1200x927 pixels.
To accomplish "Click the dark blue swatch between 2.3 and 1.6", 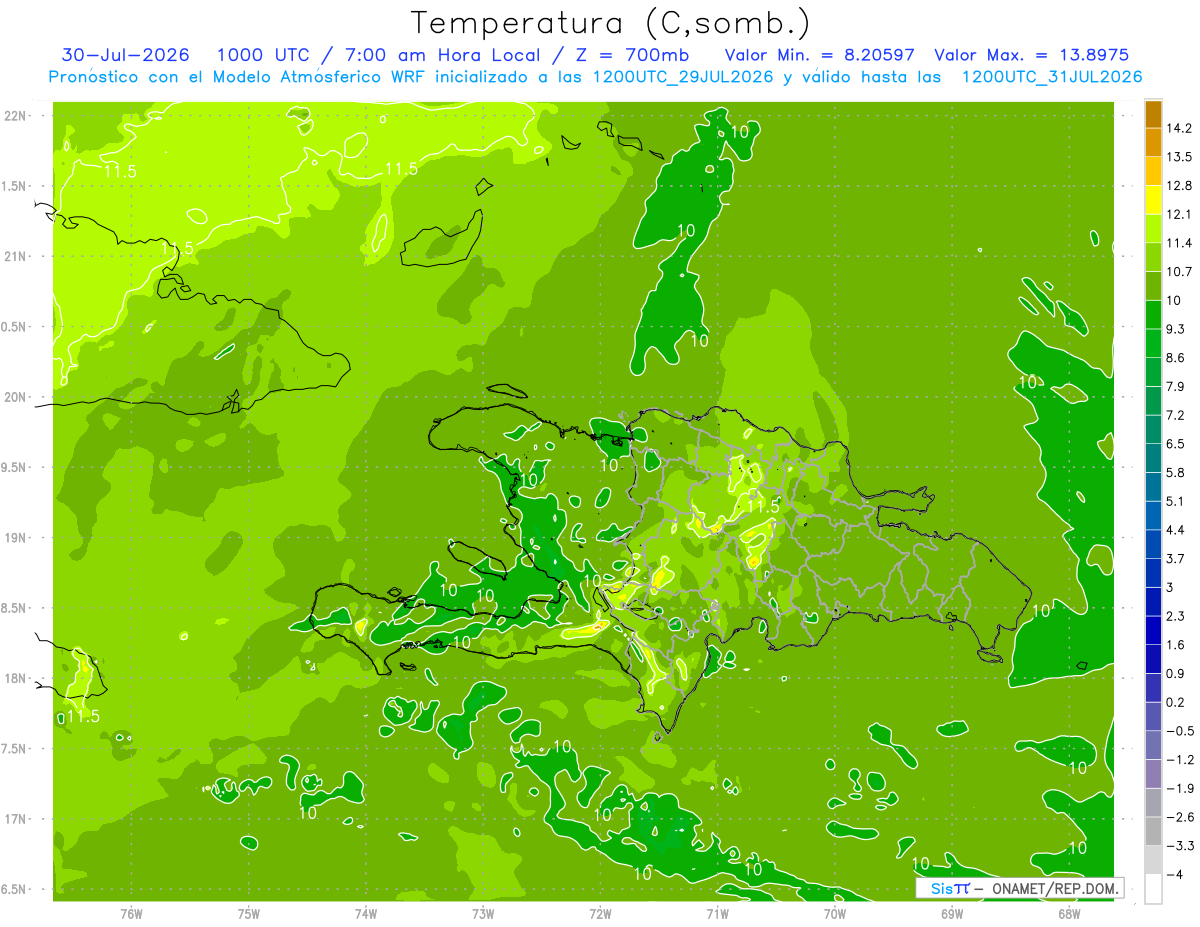I will point(1153,631).
